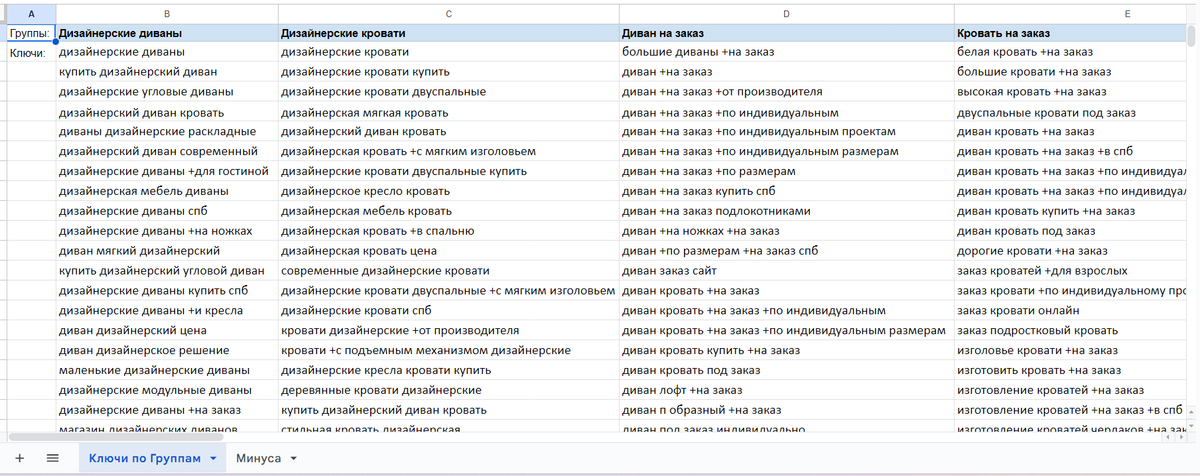Viewport: 1200px width, 476px height.
Task: Select column C header
Action: point(449,13)
